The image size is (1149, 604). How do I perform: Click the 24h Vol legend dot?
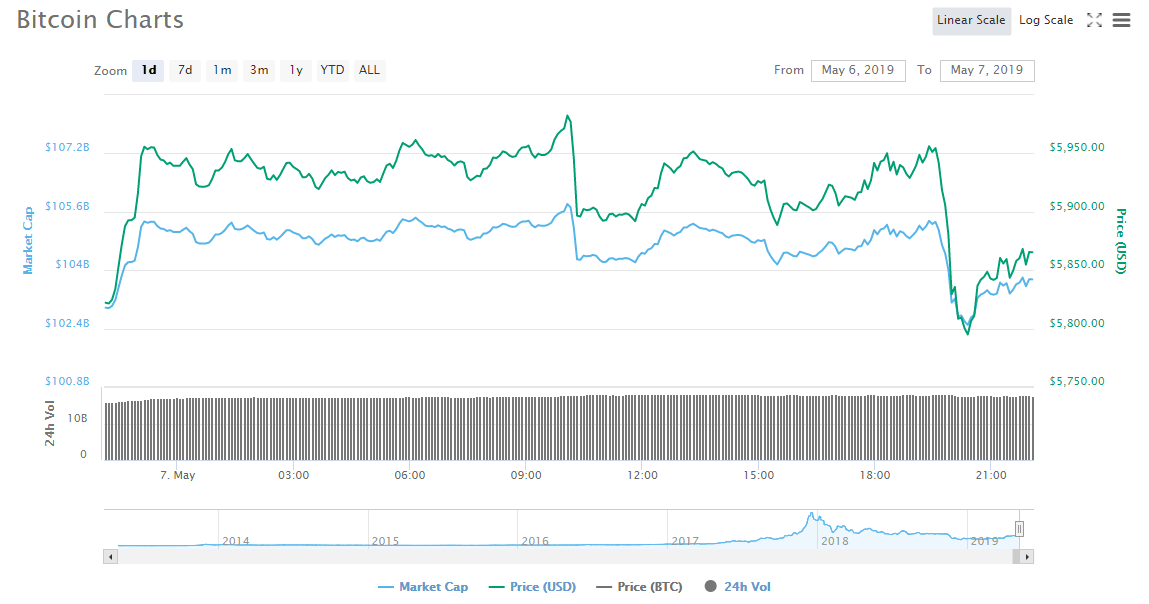coord(710,586)
